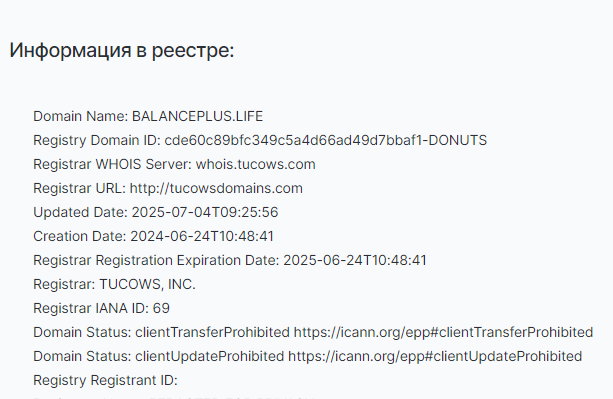Click Registrar IANA ID number 69

pyautogui.click(x=161, y=308)
